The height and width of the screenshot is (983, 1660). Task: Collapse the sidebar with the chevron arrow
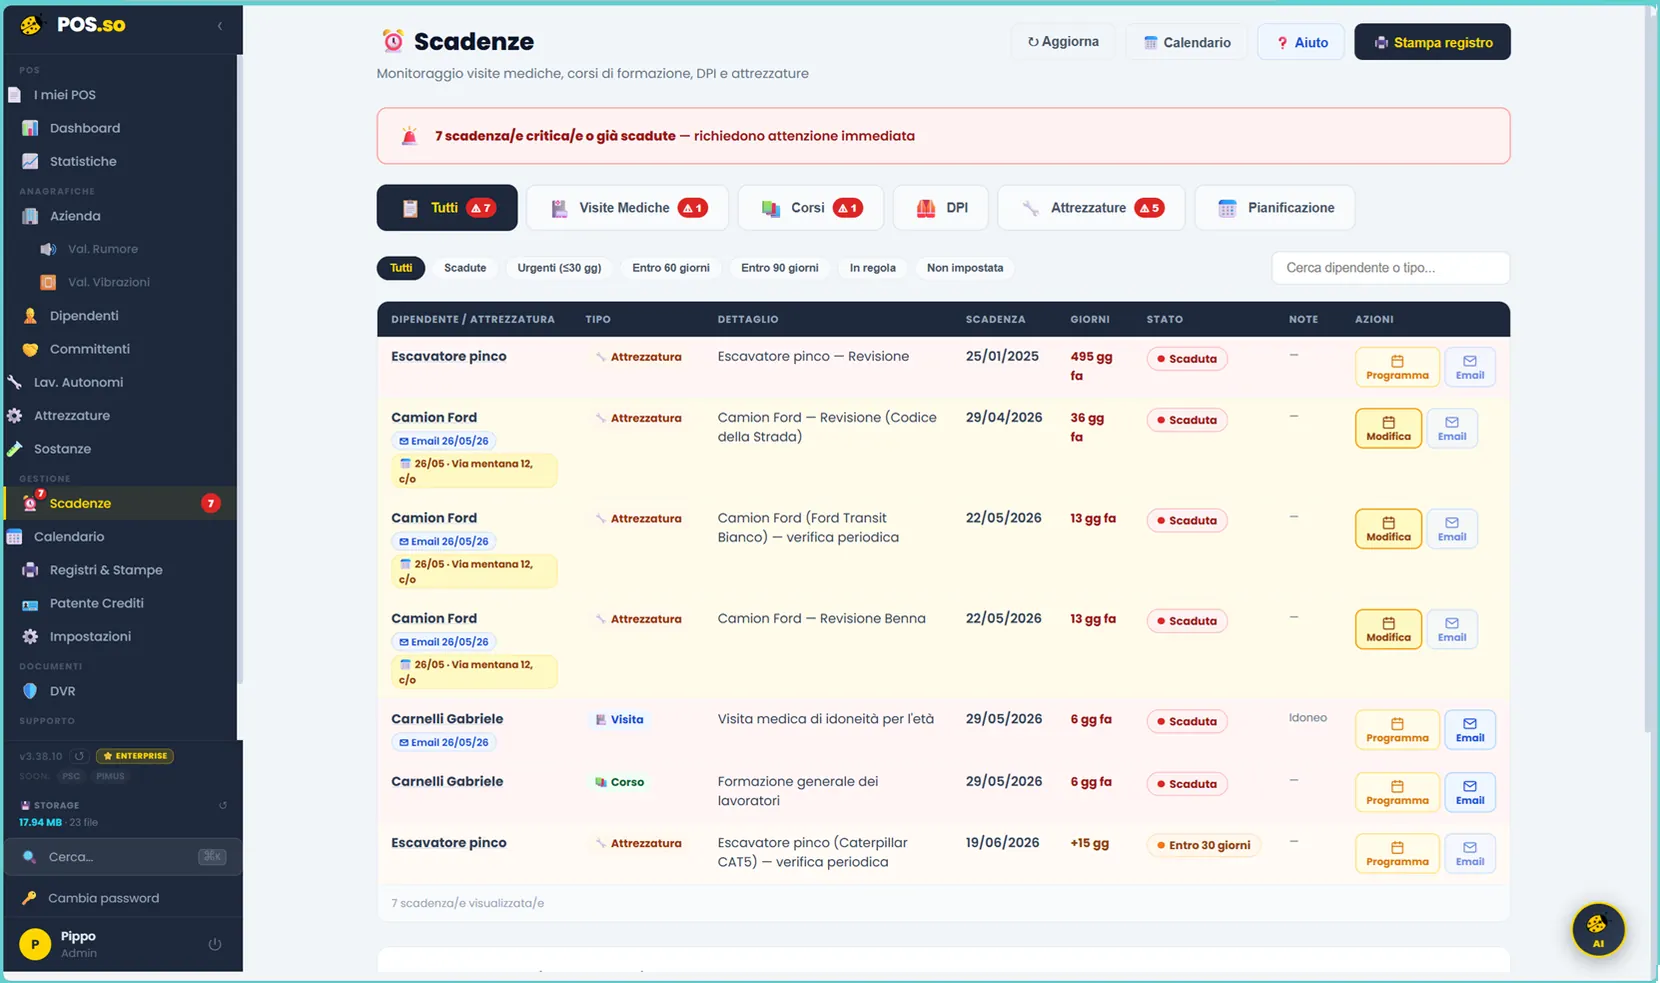click(x=220, y=26)
